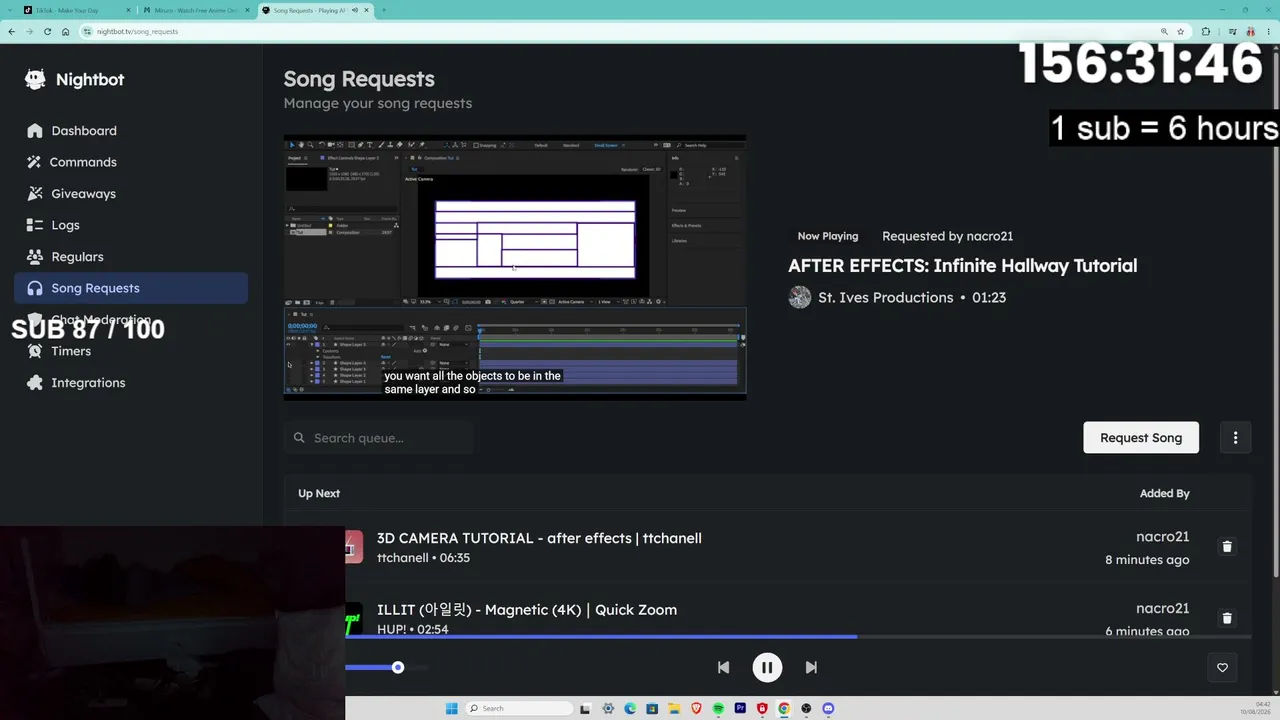Click 'AFTER EFFECTS: Infinite Hallway Tutorial' title

962,266
